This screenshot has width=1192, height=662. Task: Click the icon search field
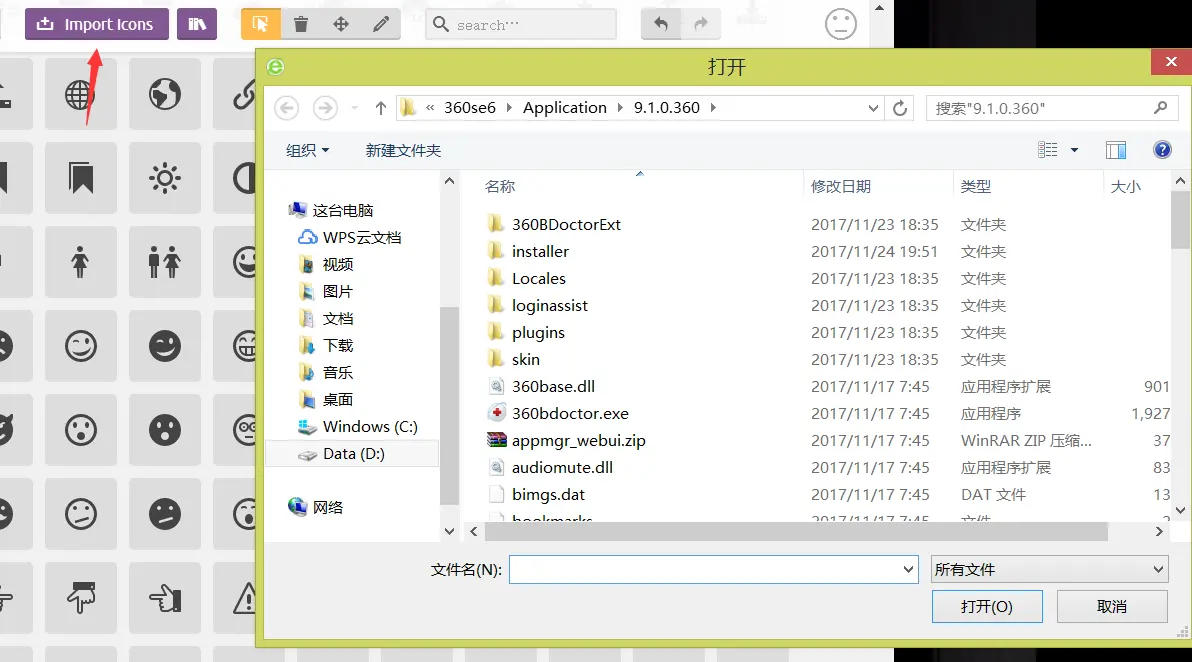(521, 24)
